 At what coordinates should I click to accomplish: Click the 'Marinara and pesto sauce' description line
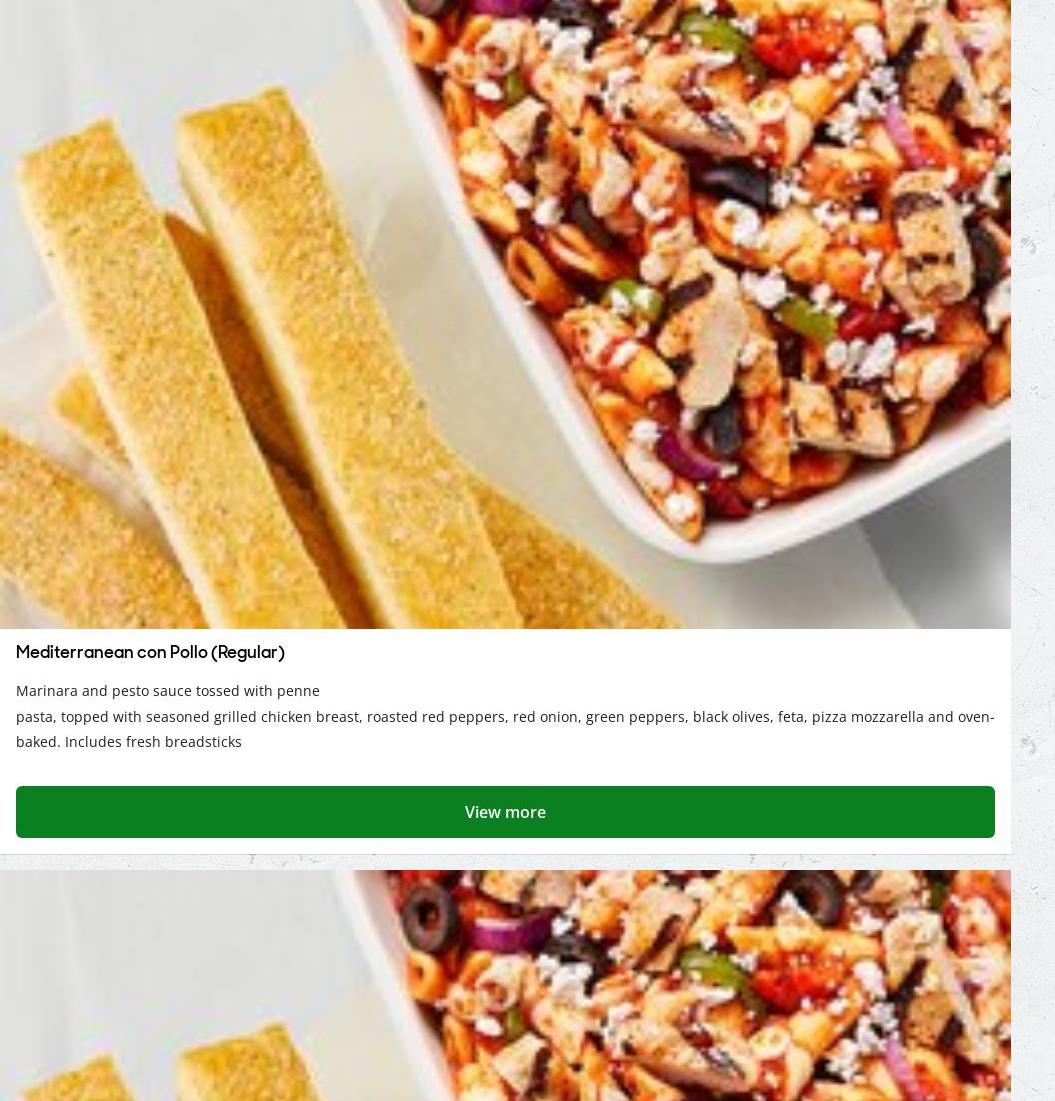[x=168, y=691]
